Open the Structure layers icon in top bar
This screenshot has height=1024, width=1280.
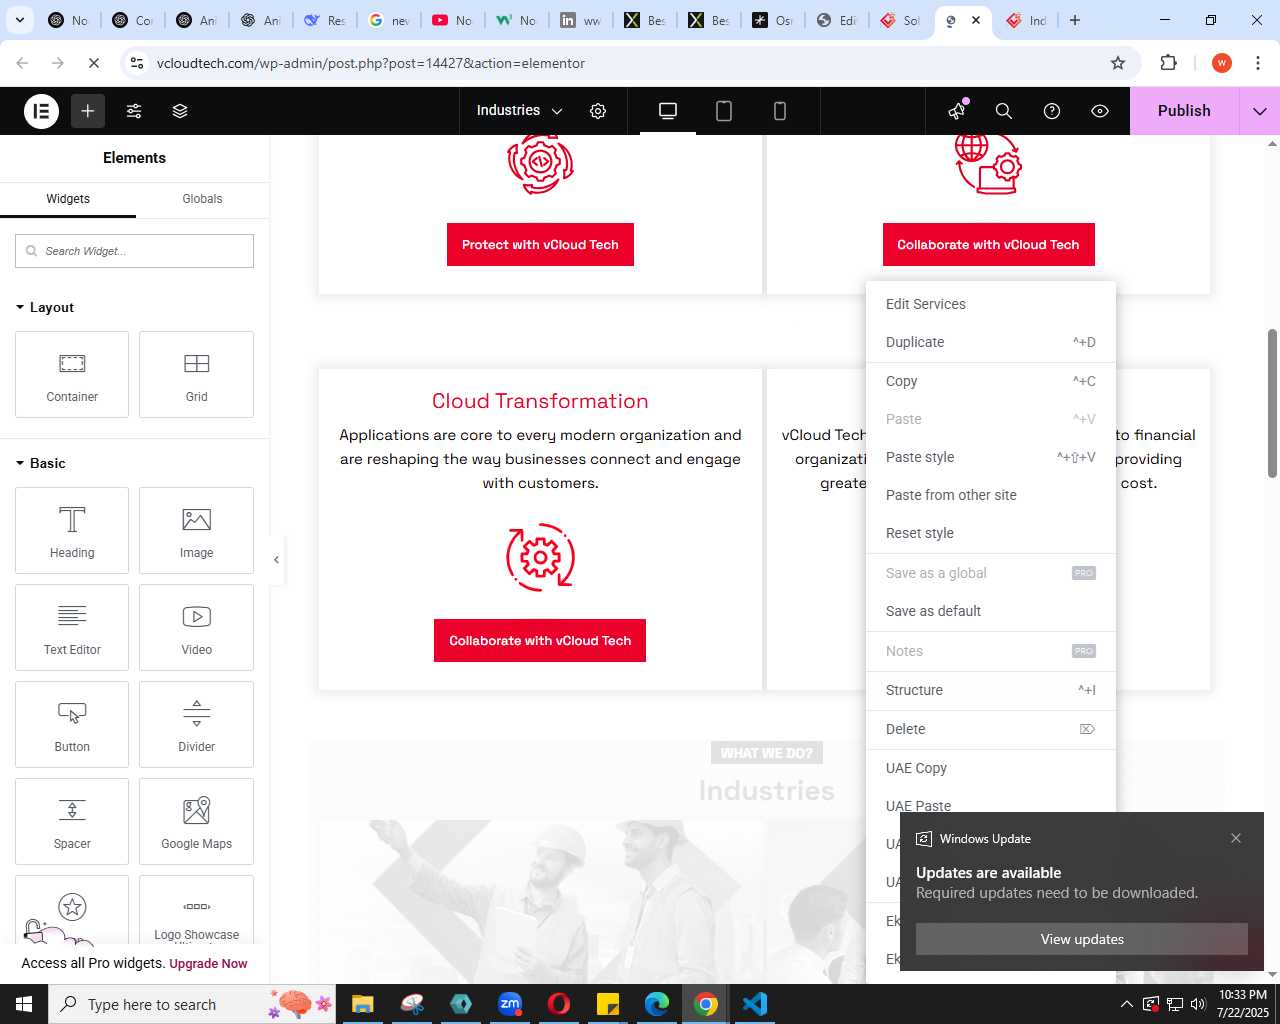click(x=180, y=111)
